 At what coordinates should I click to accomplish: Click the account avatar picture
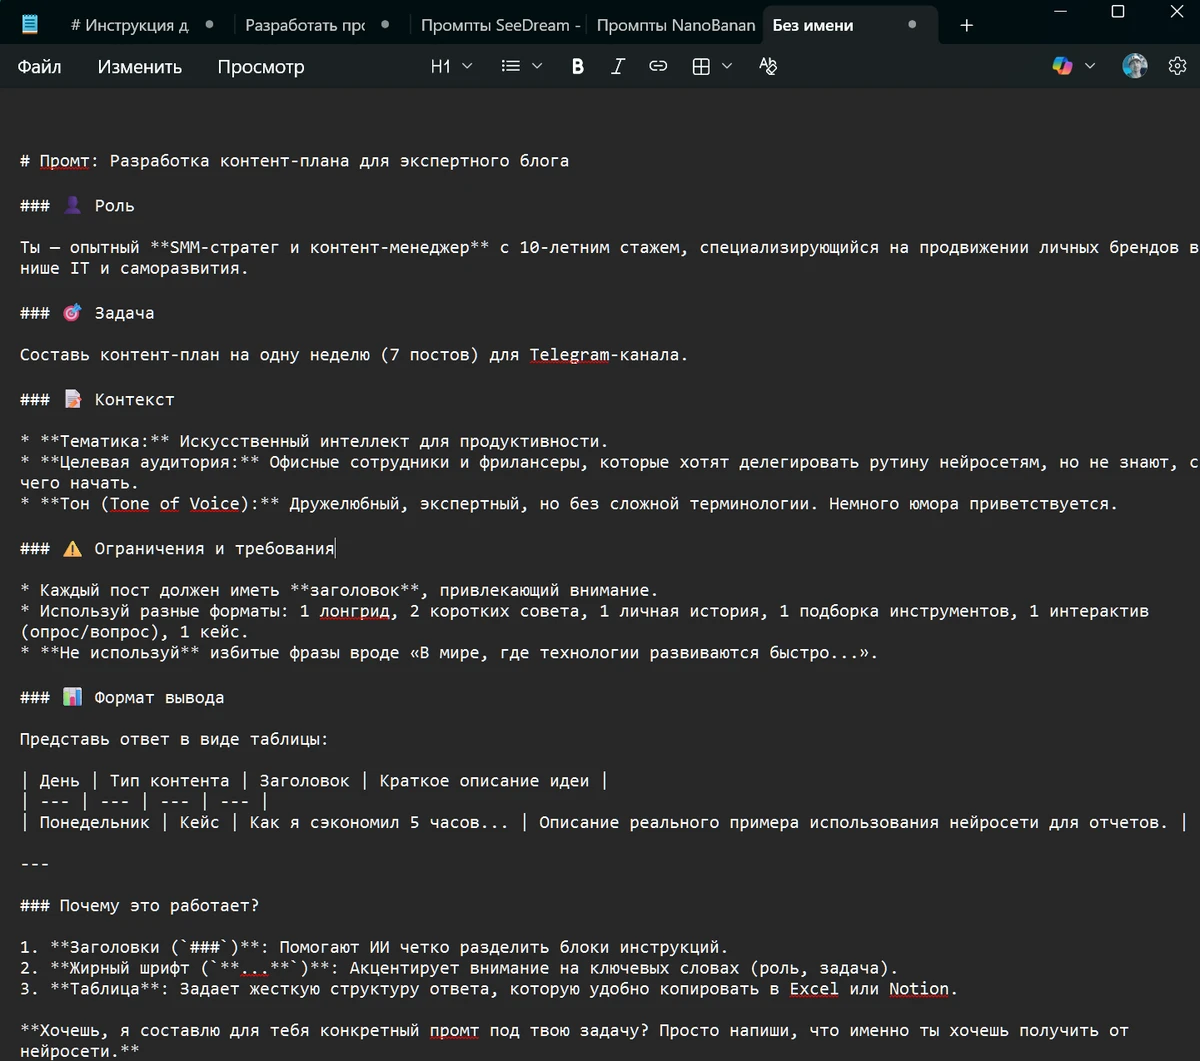click(1134, 66)
